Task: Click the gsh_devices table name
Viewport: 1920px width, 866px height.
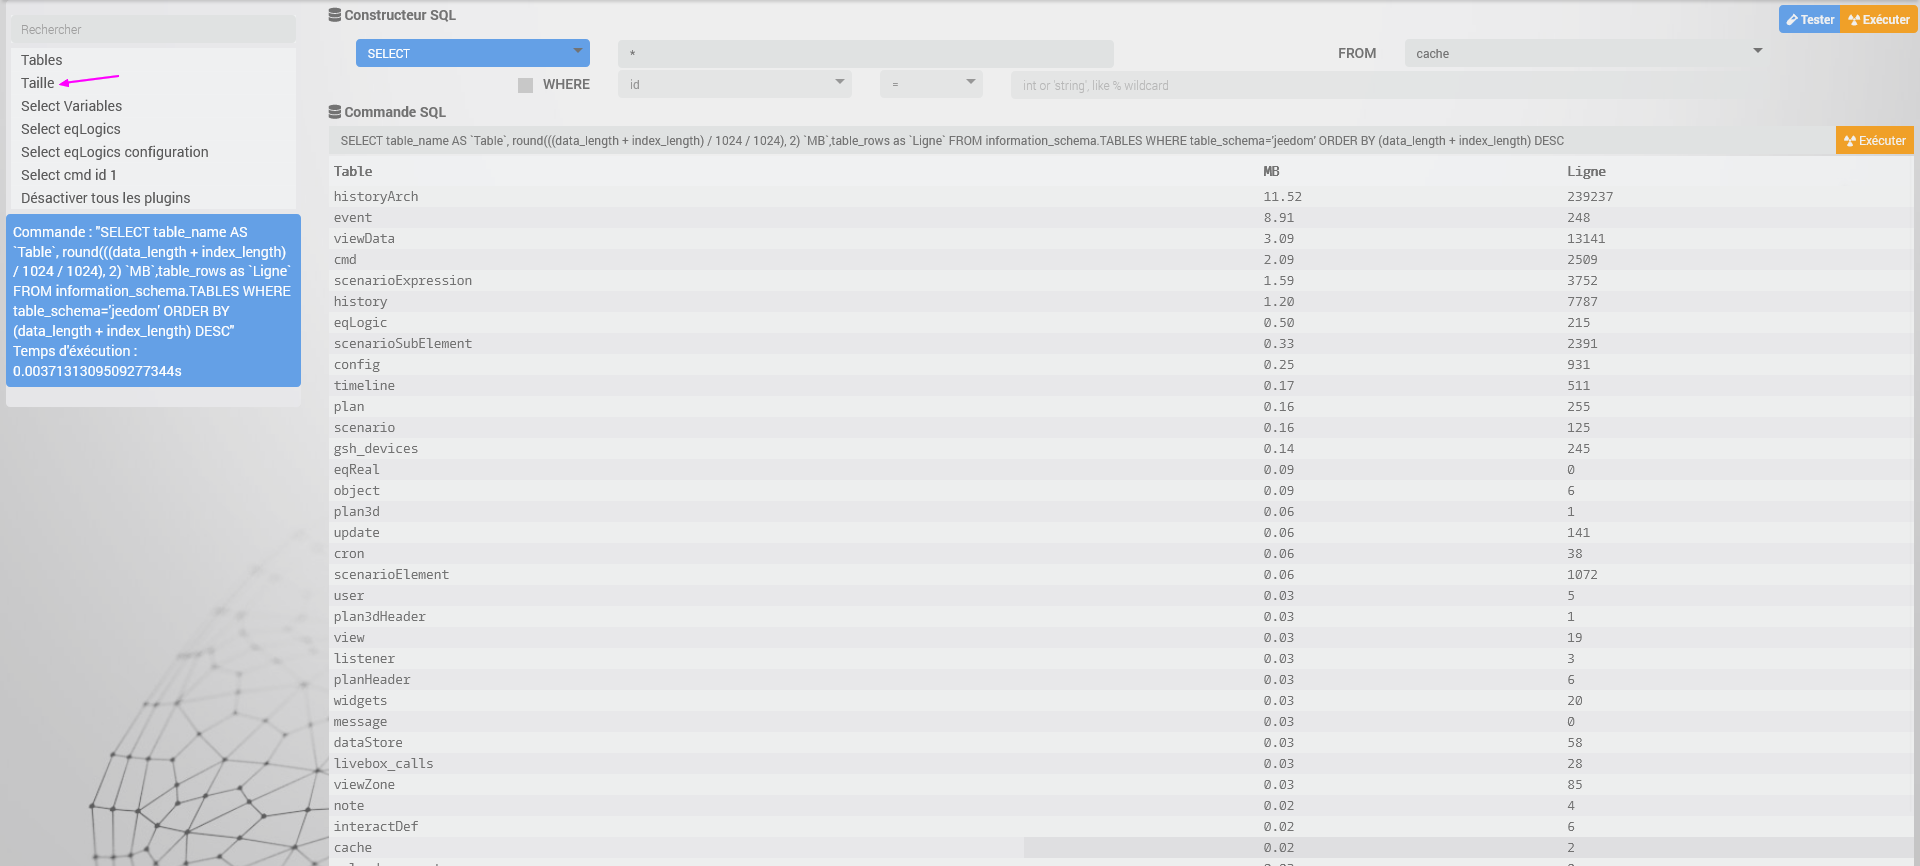Action: point(376,449)
